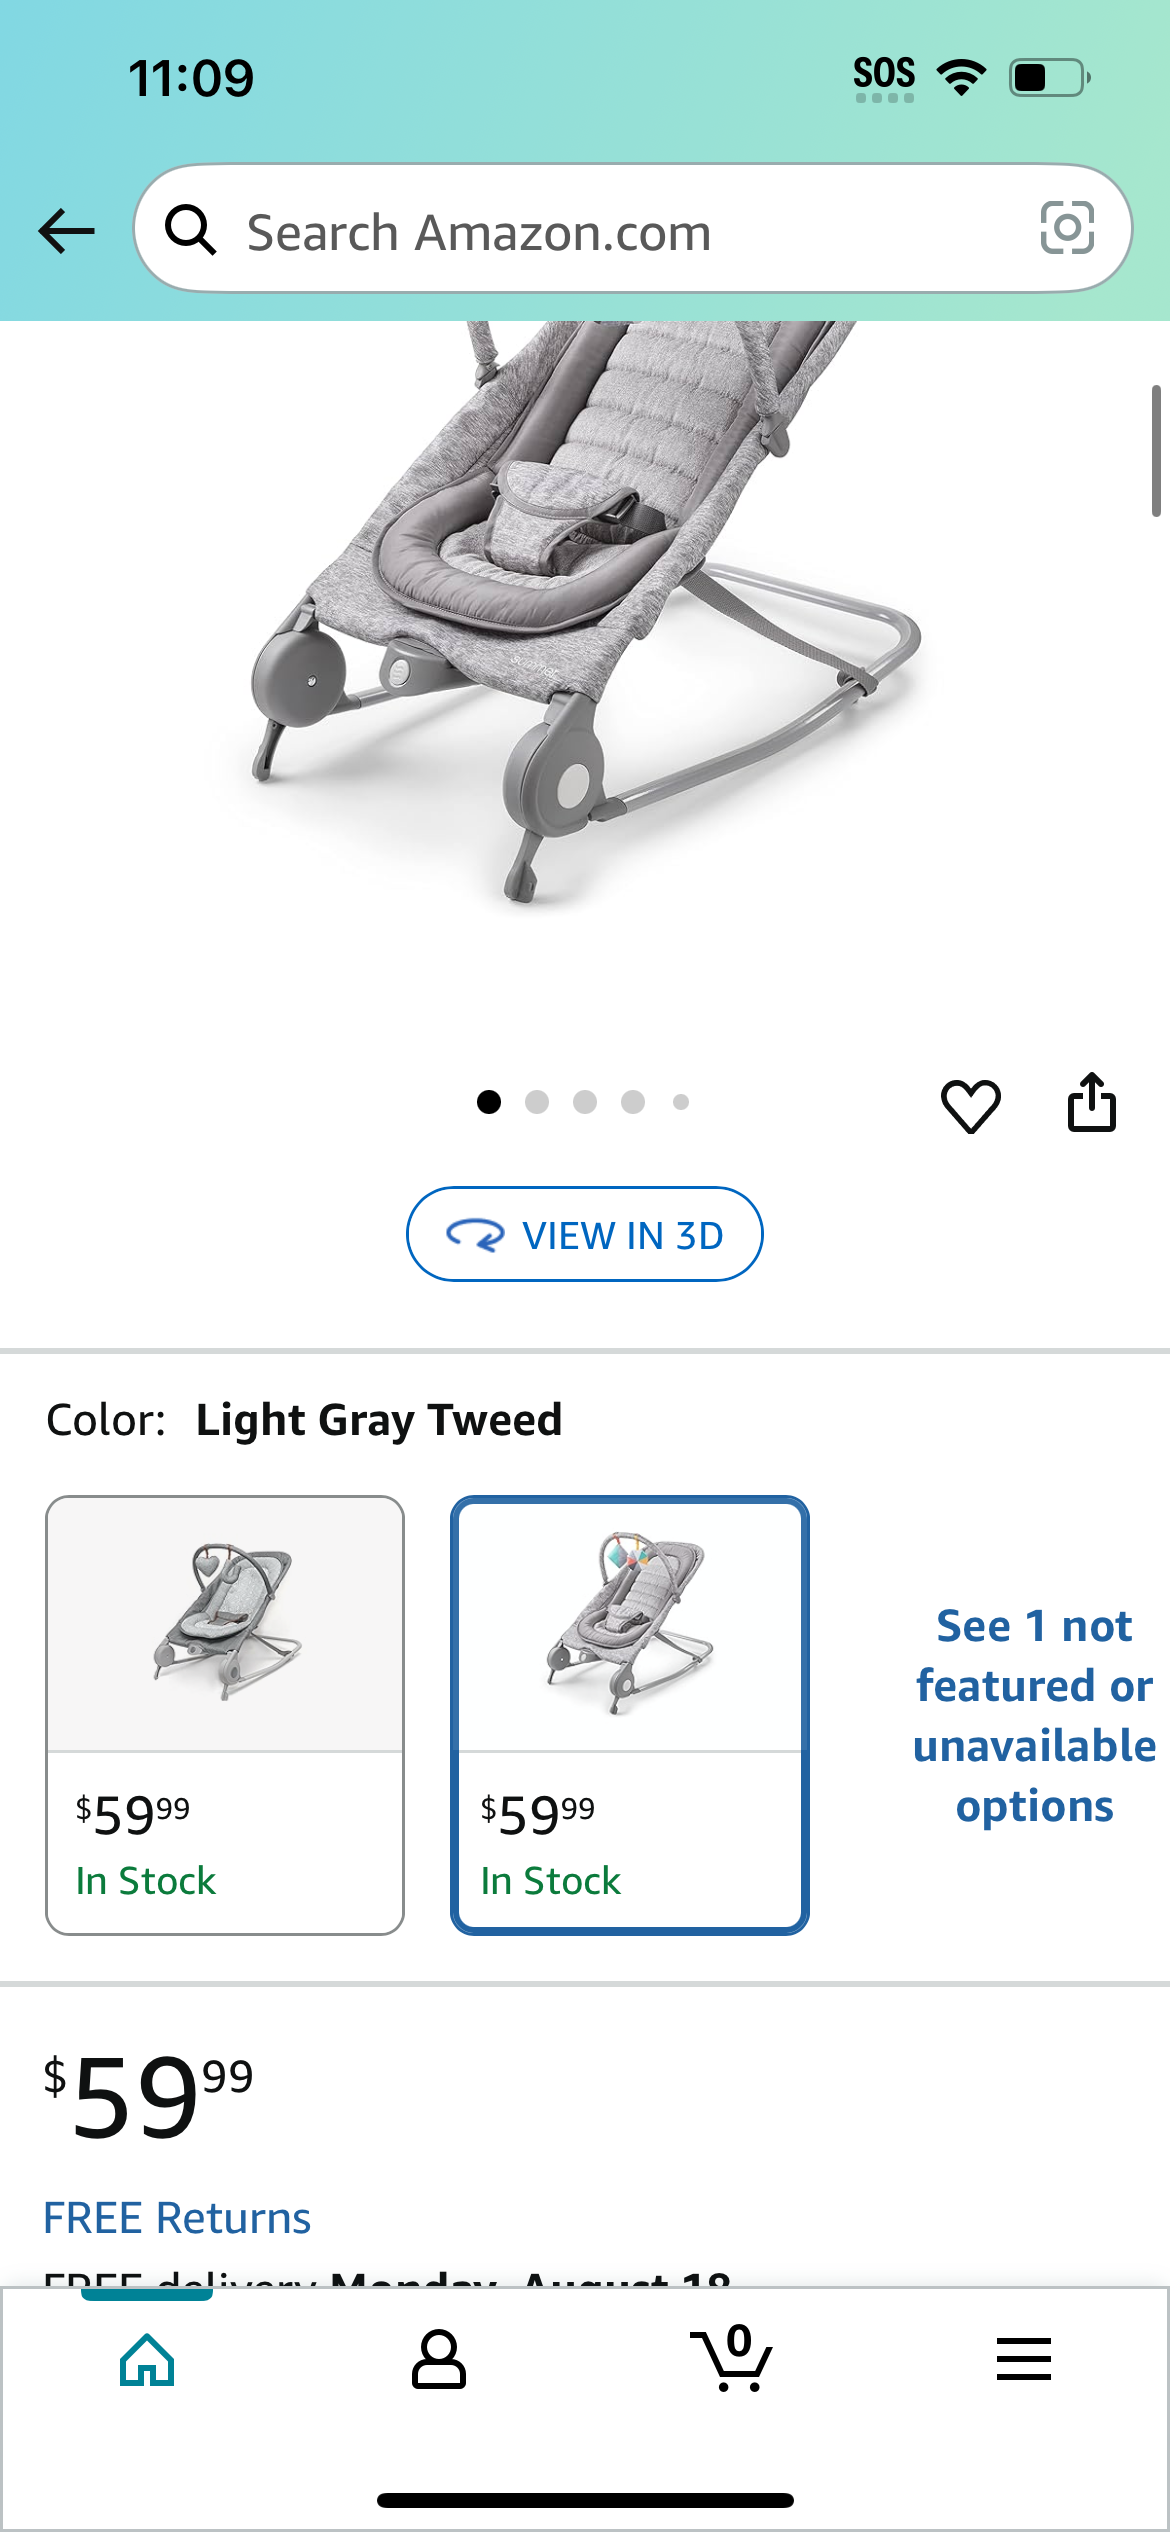Tap the back arrow icon
The image size is (1170, 2532).
[x=66, y=231]
